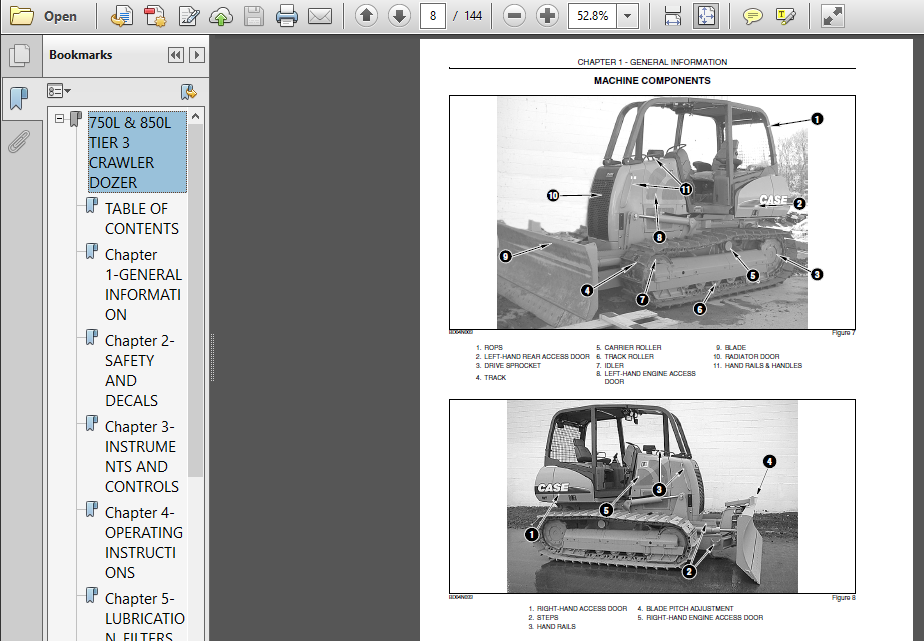Image resolution: width=924 pixels, height=641 pixels.
Task: Click the Bookmarks panel title
Action: tap(81, 55)
